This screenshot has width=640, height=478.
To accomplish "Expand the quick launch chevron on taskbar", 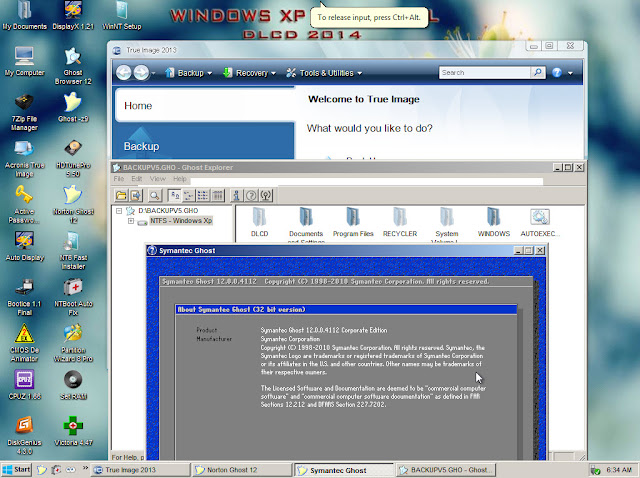I will click(85, 468).
